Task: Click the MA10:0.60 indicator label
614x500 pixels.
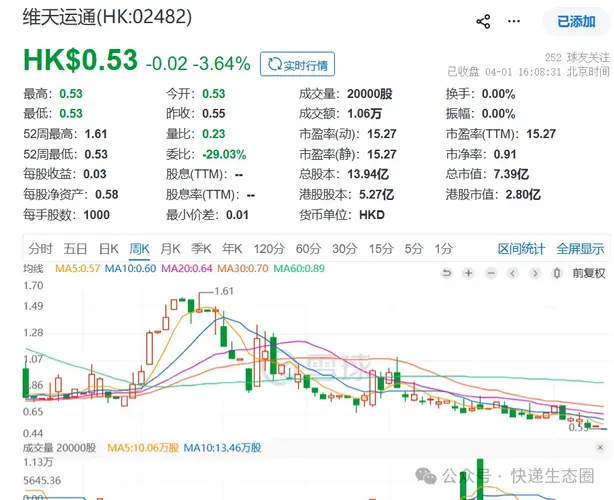Action: coord(130,269)
